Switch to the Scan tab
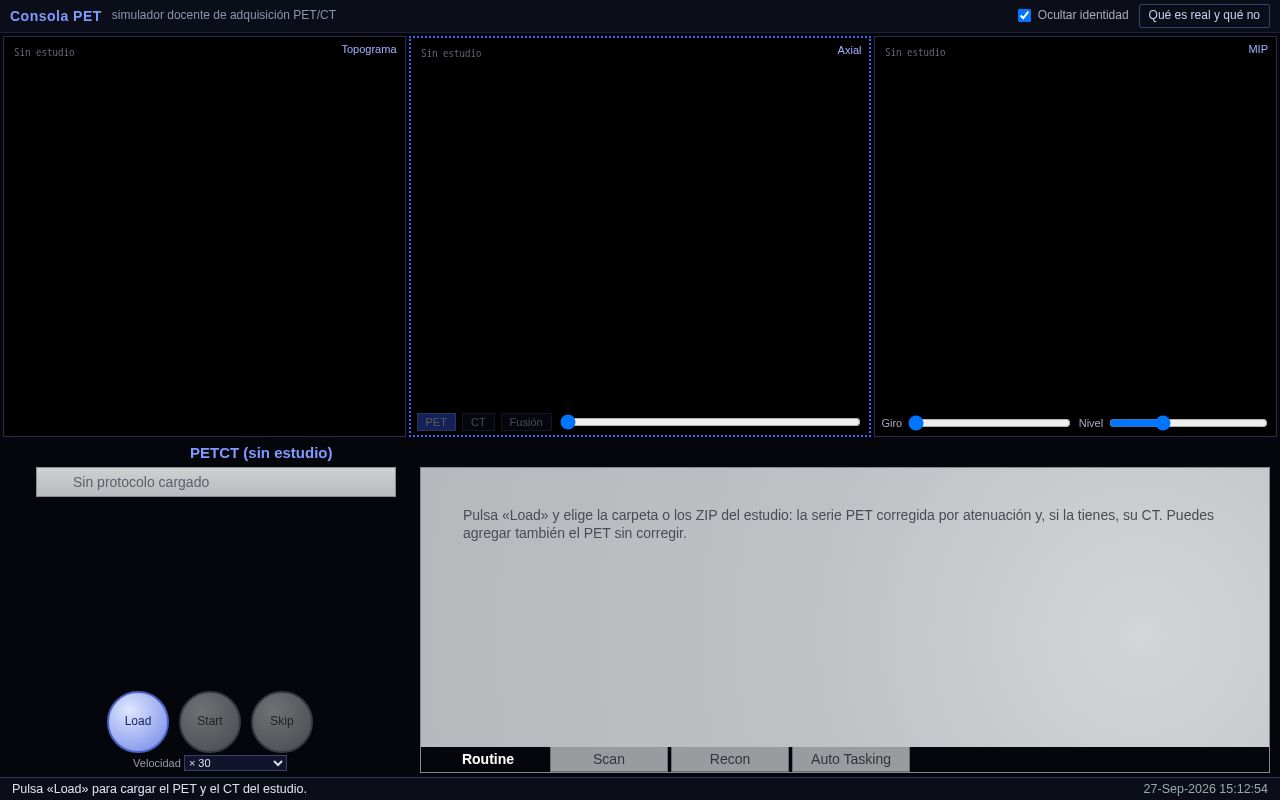This screenshot has width=1280, height=800. (x=609, y=759)
